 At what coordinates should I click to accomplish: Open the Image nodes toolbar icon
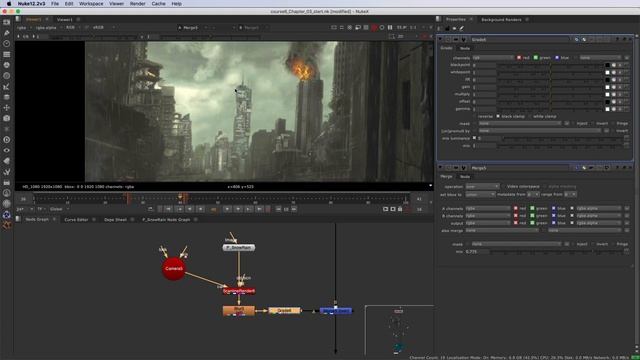[x=7, y=22]
